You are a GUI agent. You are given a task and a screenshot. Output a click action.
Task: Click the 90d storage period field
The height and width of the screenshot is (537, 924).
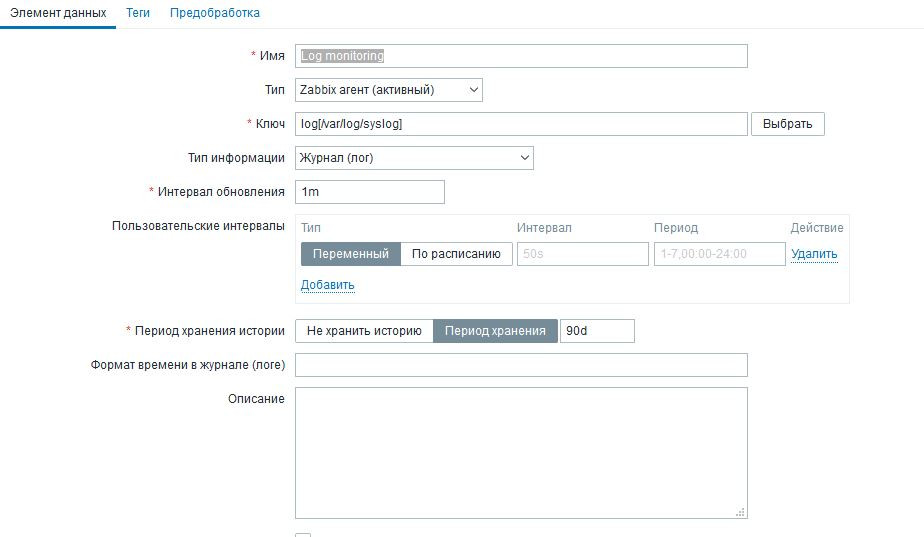(596, 331)
